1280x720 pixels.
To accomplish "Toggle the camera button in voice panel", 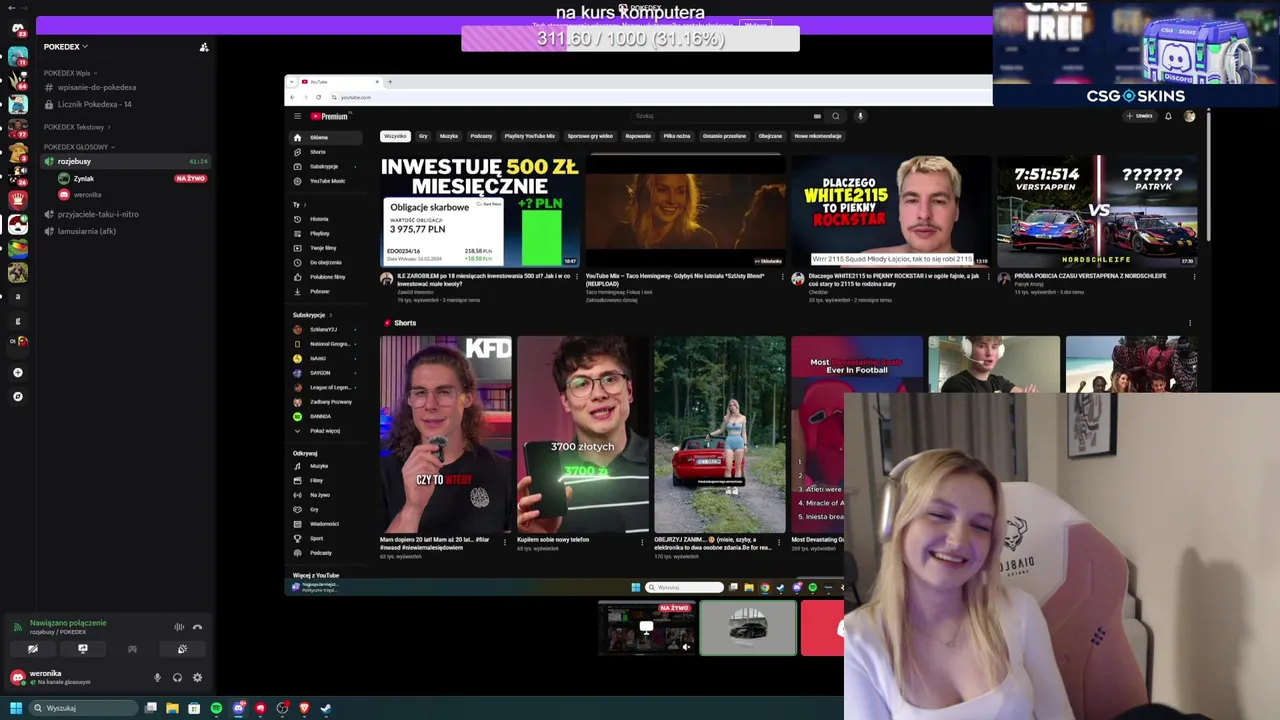I will (x=33, y=649).
